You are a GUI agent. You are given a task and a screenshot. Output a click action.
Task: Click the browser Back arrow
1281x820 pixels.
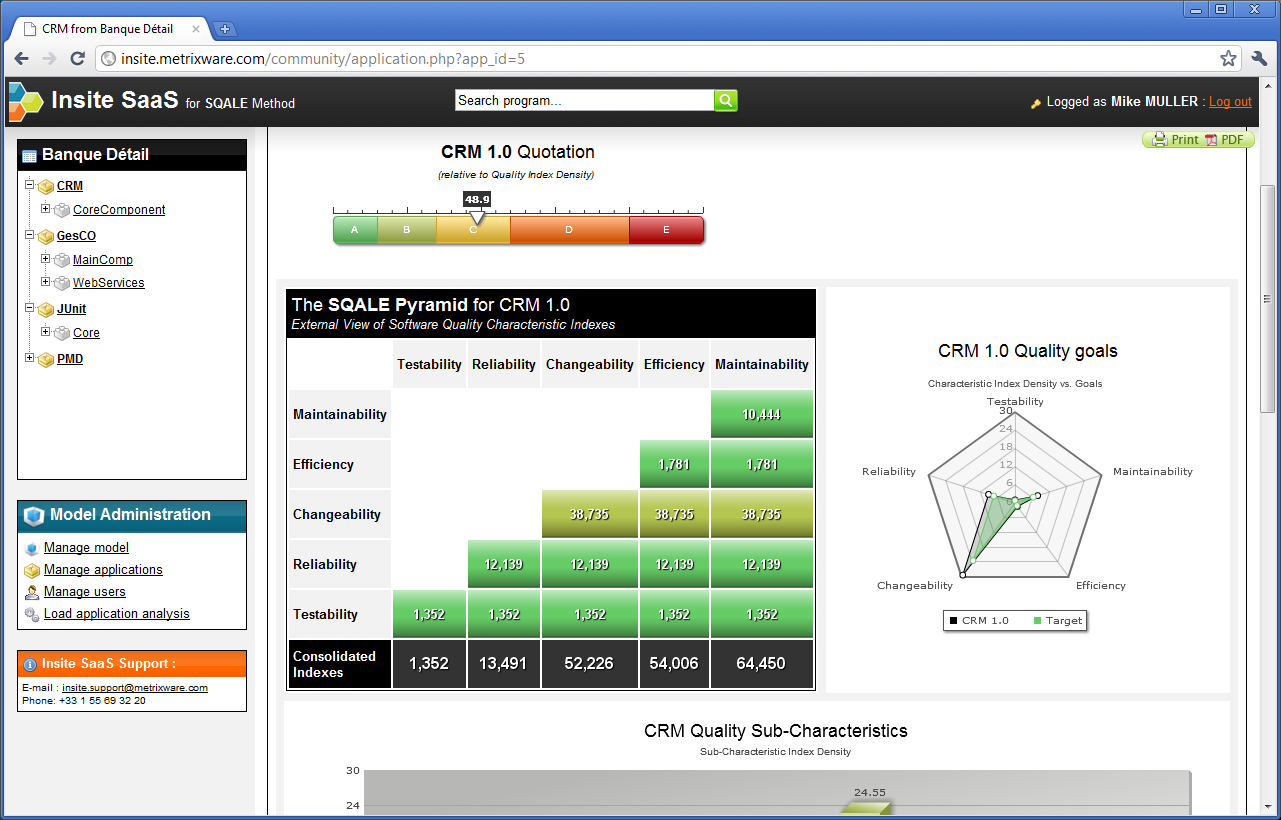(21, 59)
